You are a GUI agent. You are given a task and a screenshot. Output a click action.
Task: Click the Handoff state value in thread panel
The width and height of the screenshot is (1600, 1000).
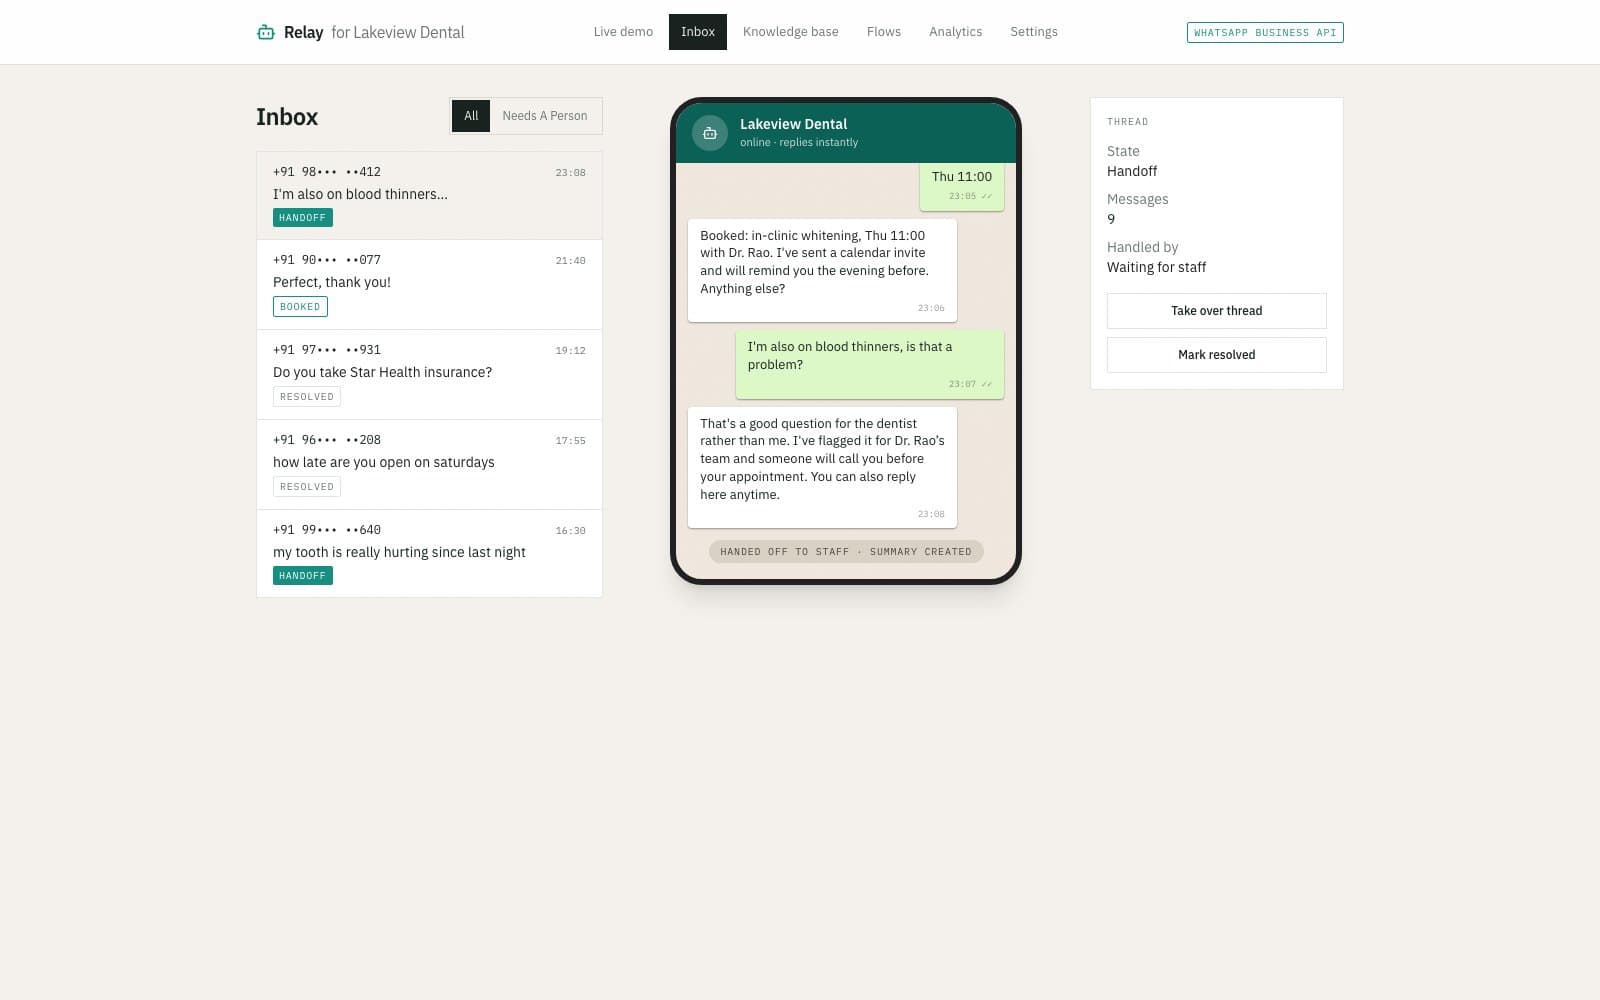pyautogui.click(x=1132, y=172)
